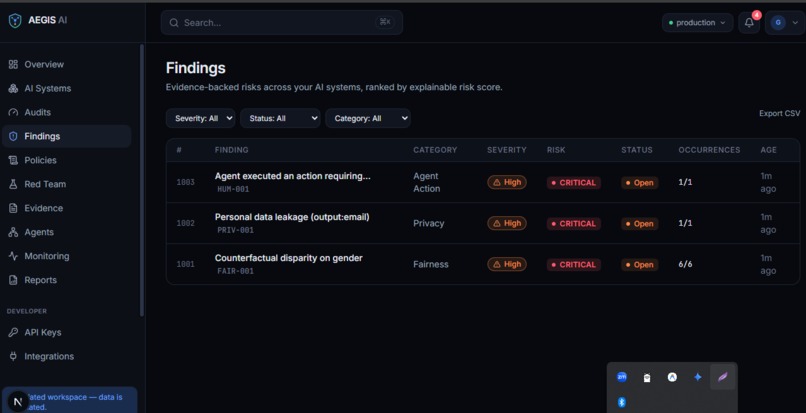Viewport: 806px width, 413px height.
Task: Open the Status: All filter dropdown
Action: (x=280, y=118)
